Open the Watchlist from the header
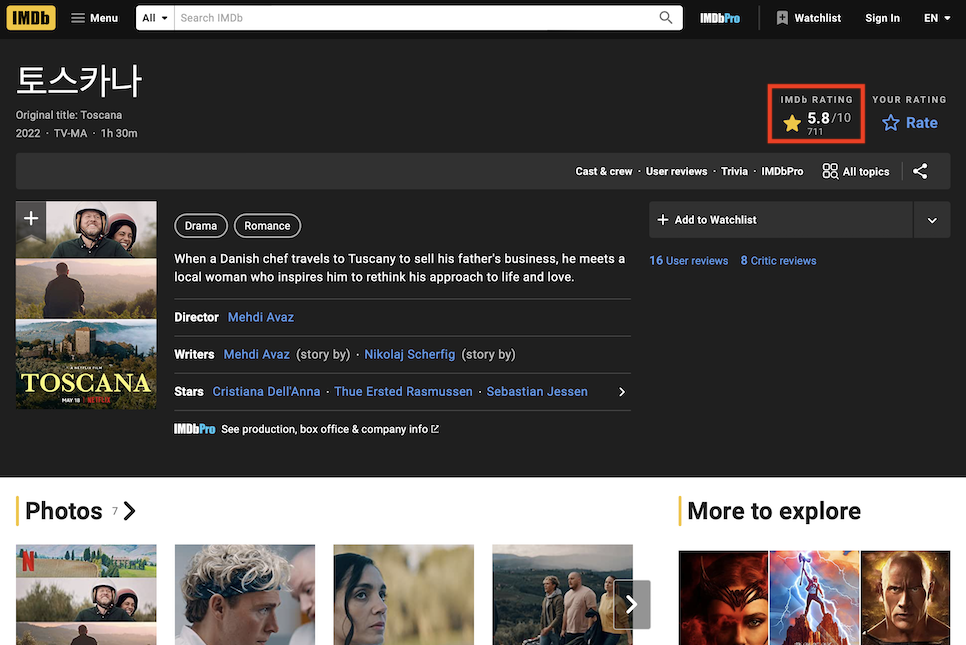 808,18
